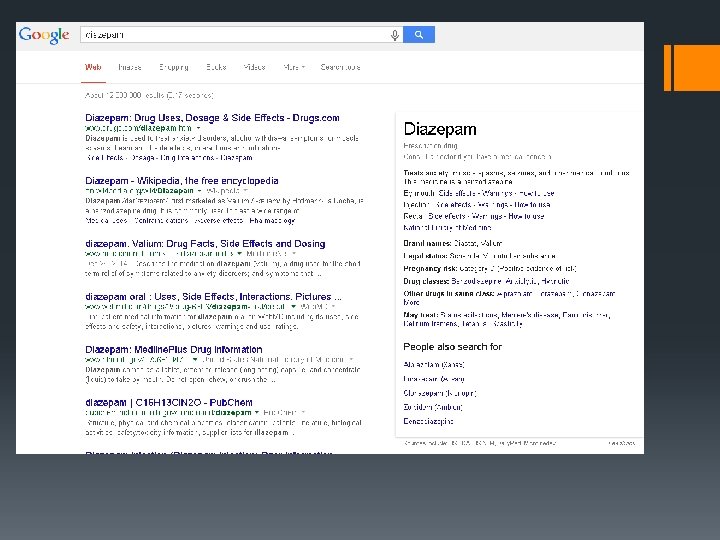This screenshot has height=540, width=720.
Task: Click the 'About ... results' count text
Action: tap(149, 96)
